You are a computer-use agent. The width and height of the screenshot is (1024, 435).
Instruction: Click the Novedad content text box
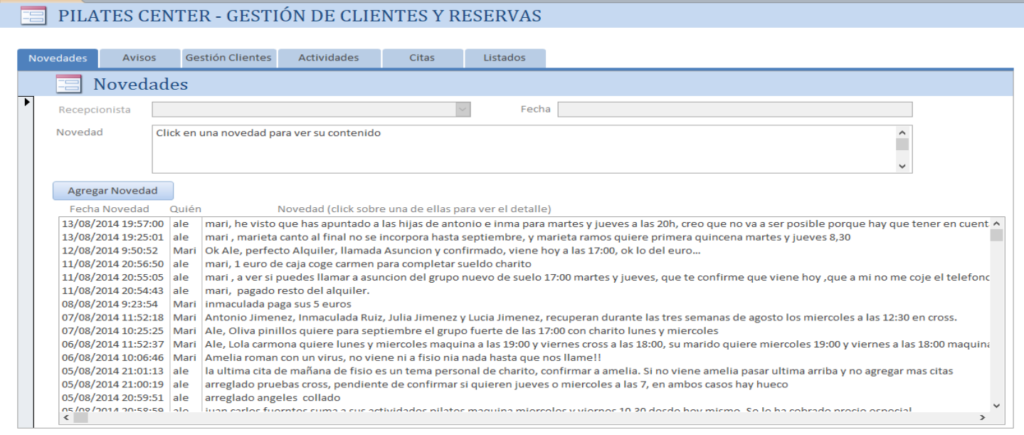[x=522, y=149]
